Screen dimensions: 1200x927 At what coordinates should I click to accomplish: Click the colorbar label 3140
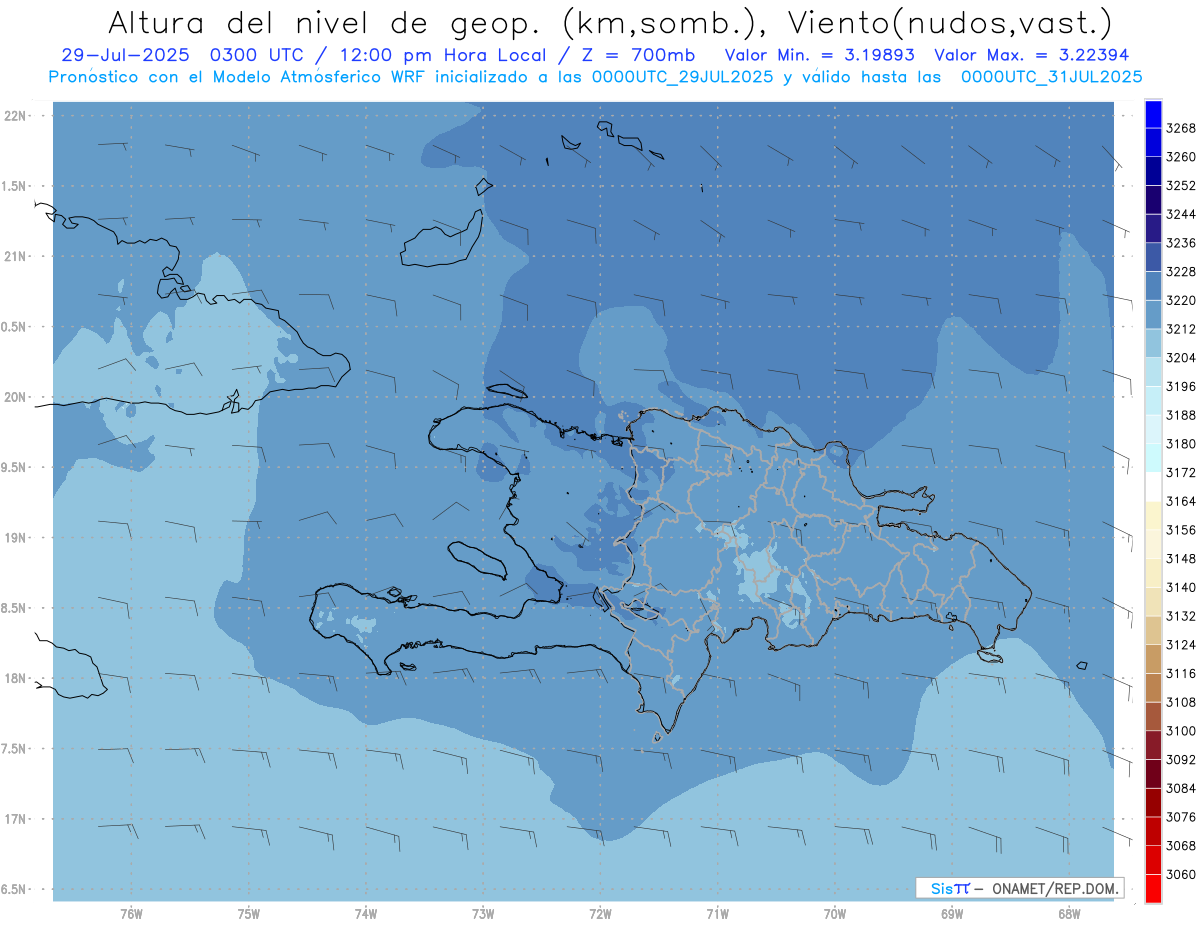[1181, 587]
